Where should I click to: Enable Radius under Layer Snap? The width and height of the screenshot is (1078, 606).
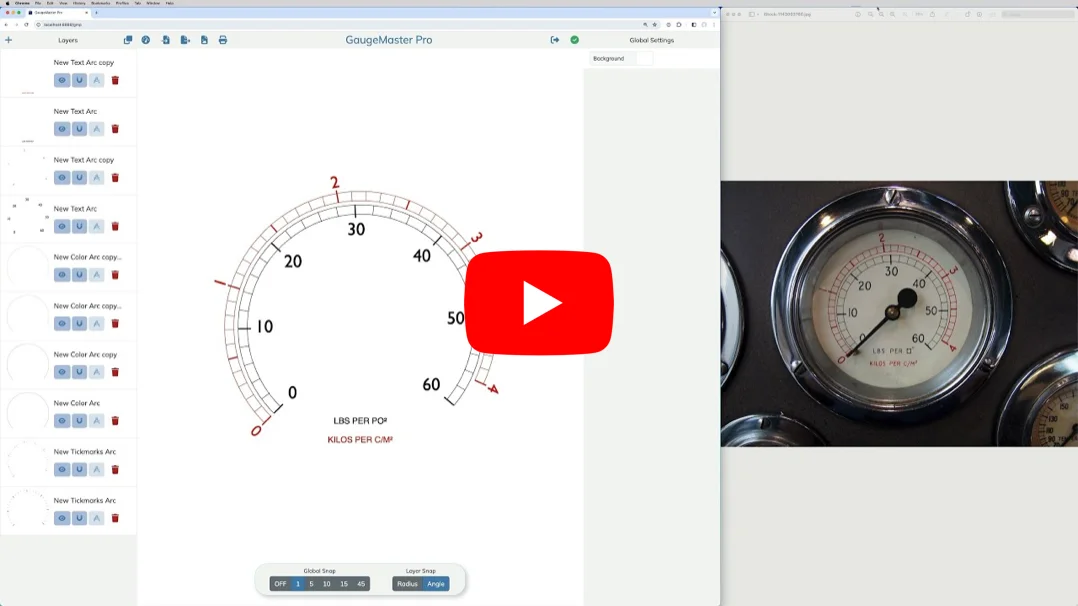tap(407, 584)
